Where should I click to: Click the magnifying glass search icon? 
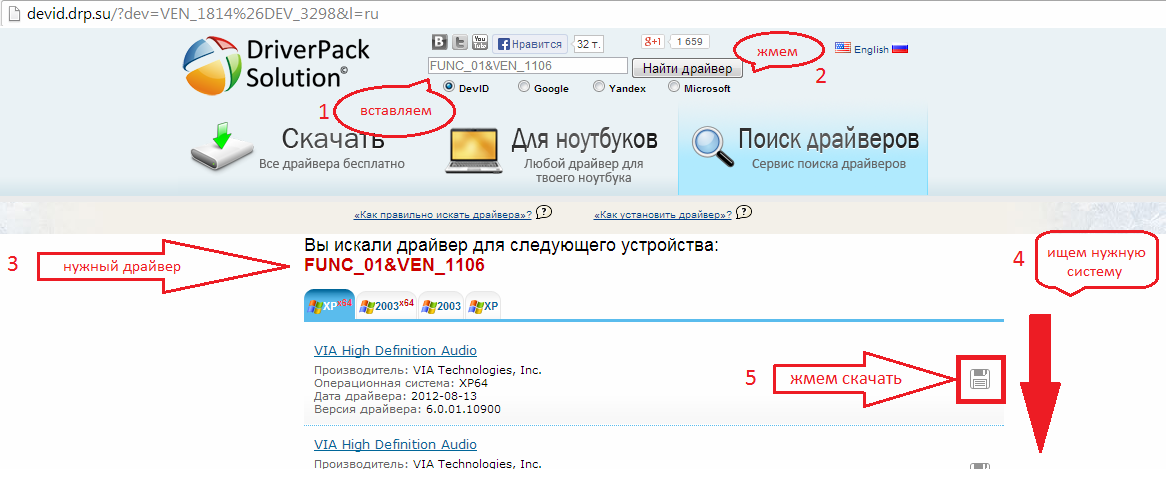(712, 144)
